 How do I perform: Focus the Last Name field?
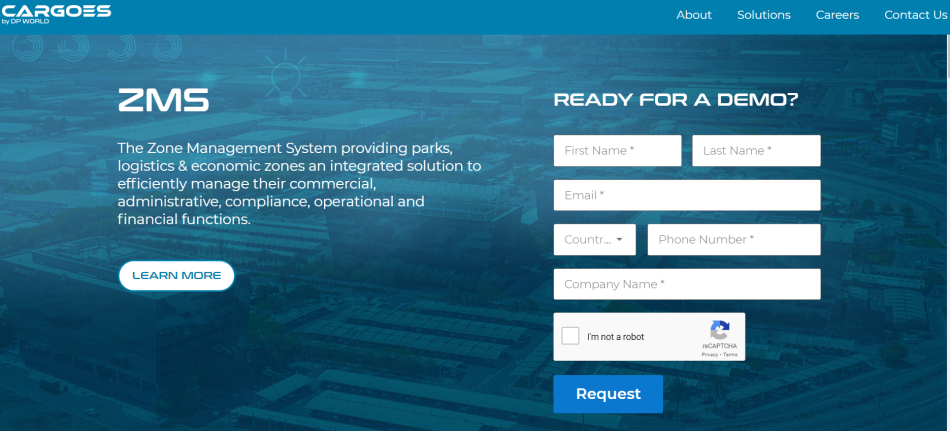tap(756, 150)
